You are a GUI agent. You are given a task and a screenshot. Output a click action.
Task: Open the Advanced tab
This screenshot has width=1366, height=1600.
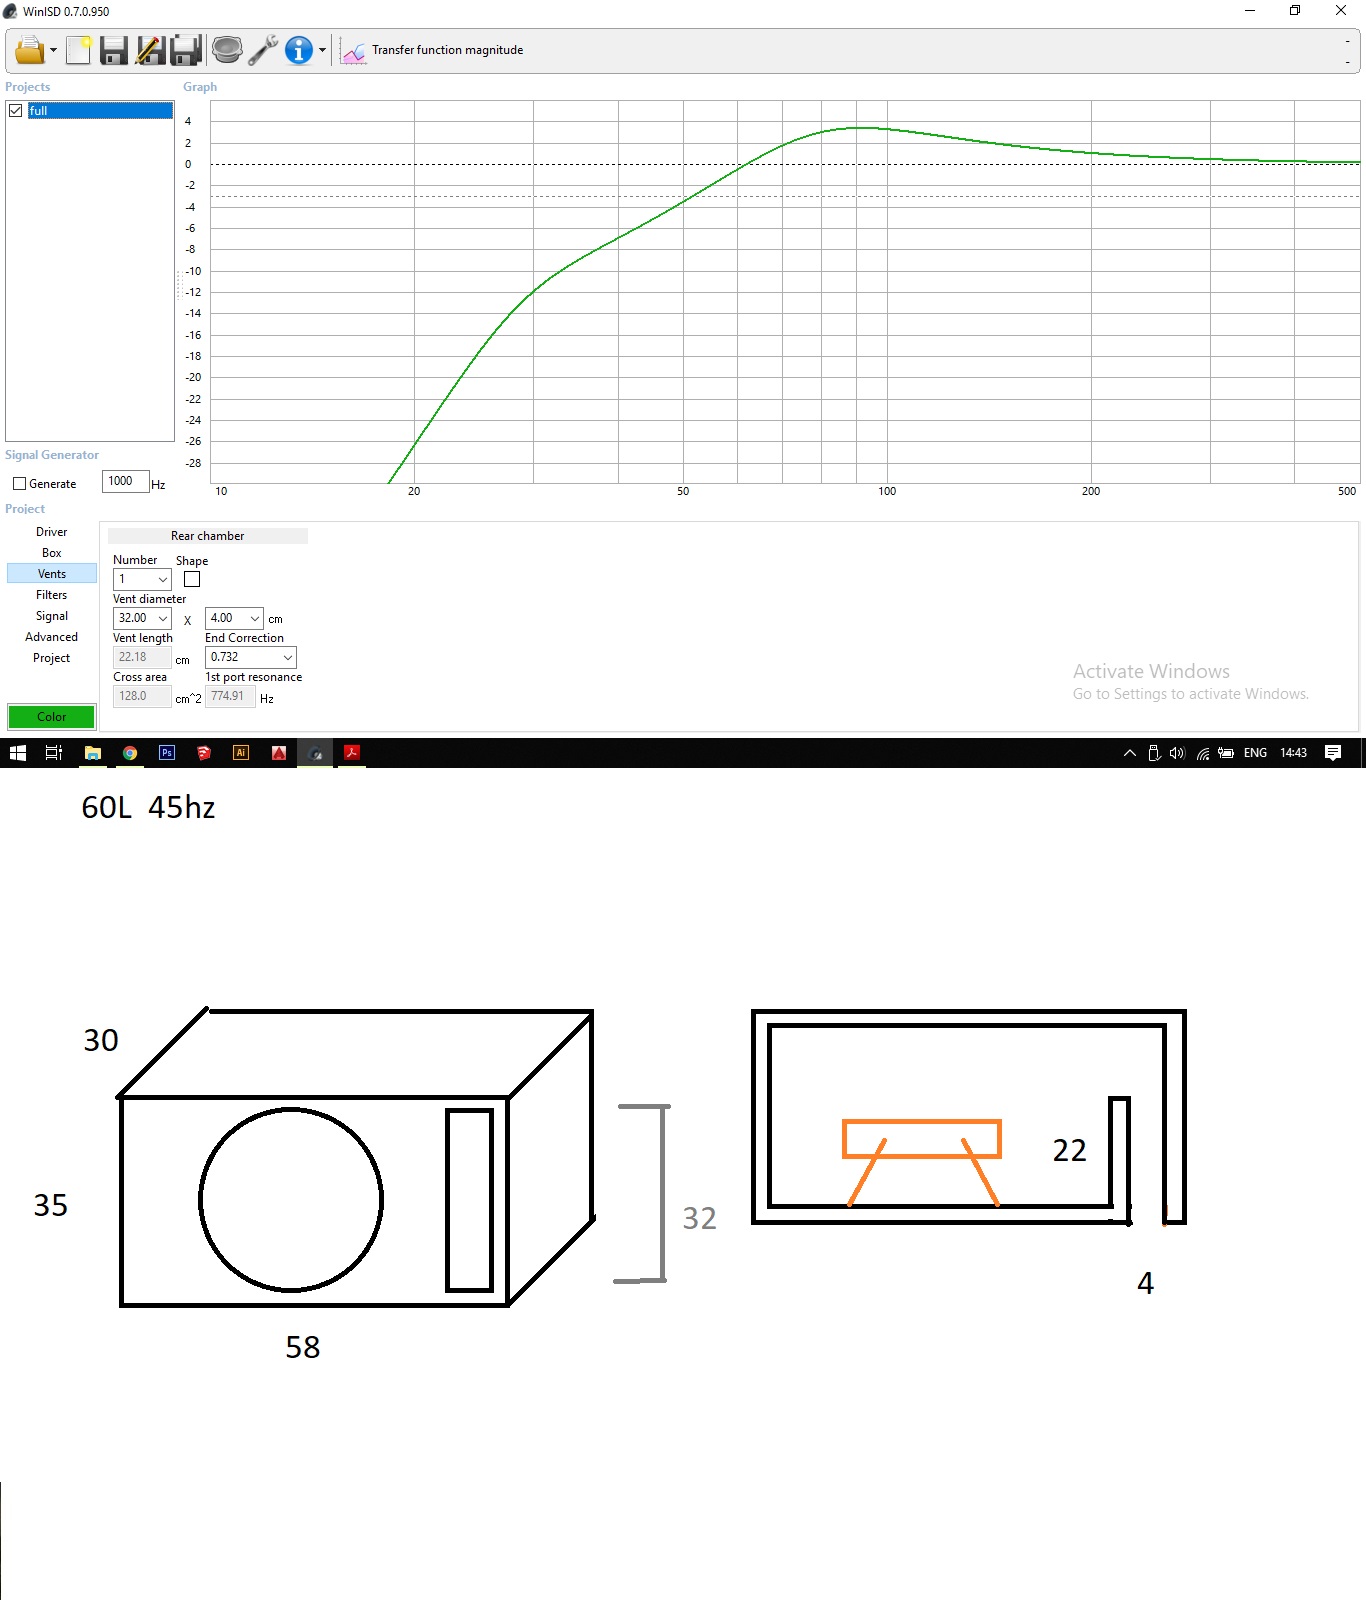(x=52, y=637)
